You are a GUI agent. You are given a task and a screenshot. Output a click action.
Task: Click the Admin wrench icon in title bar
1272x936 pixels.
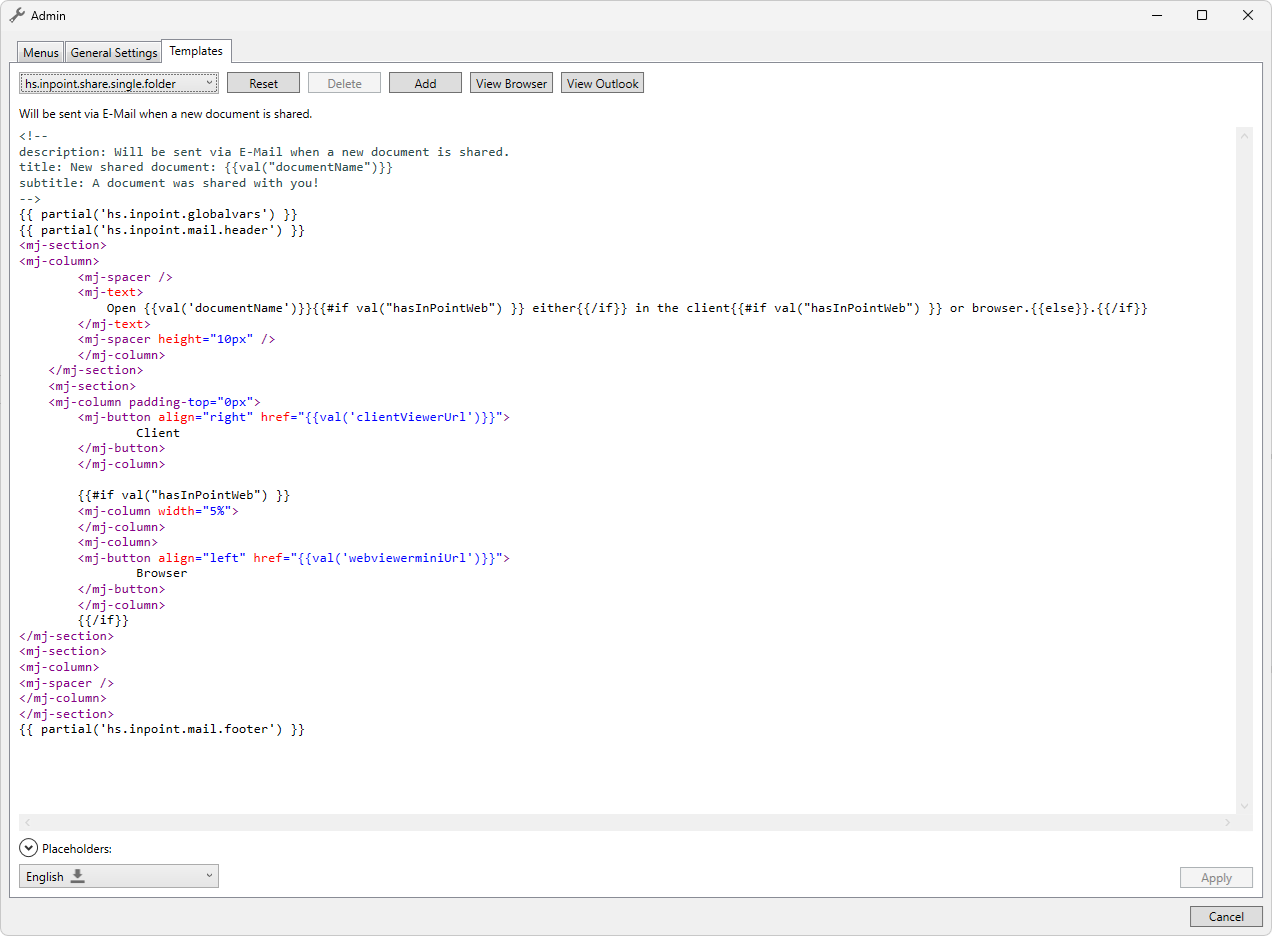(x=17, y=15)
